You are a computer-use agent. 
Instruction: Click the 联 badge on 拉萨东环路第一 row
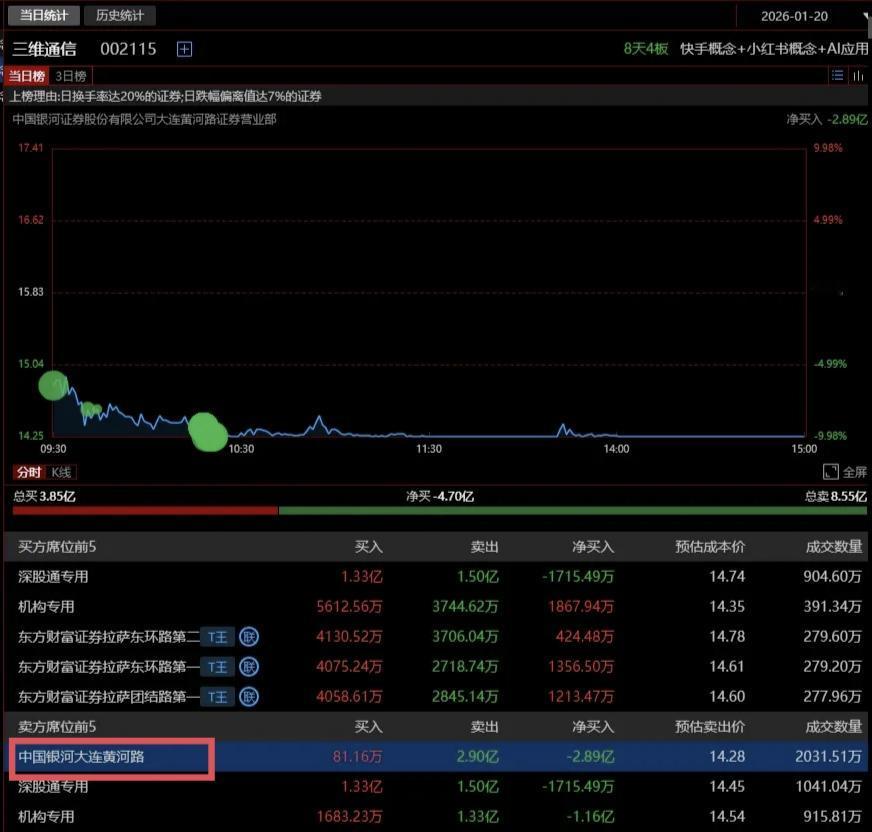[x=249, y=666]
